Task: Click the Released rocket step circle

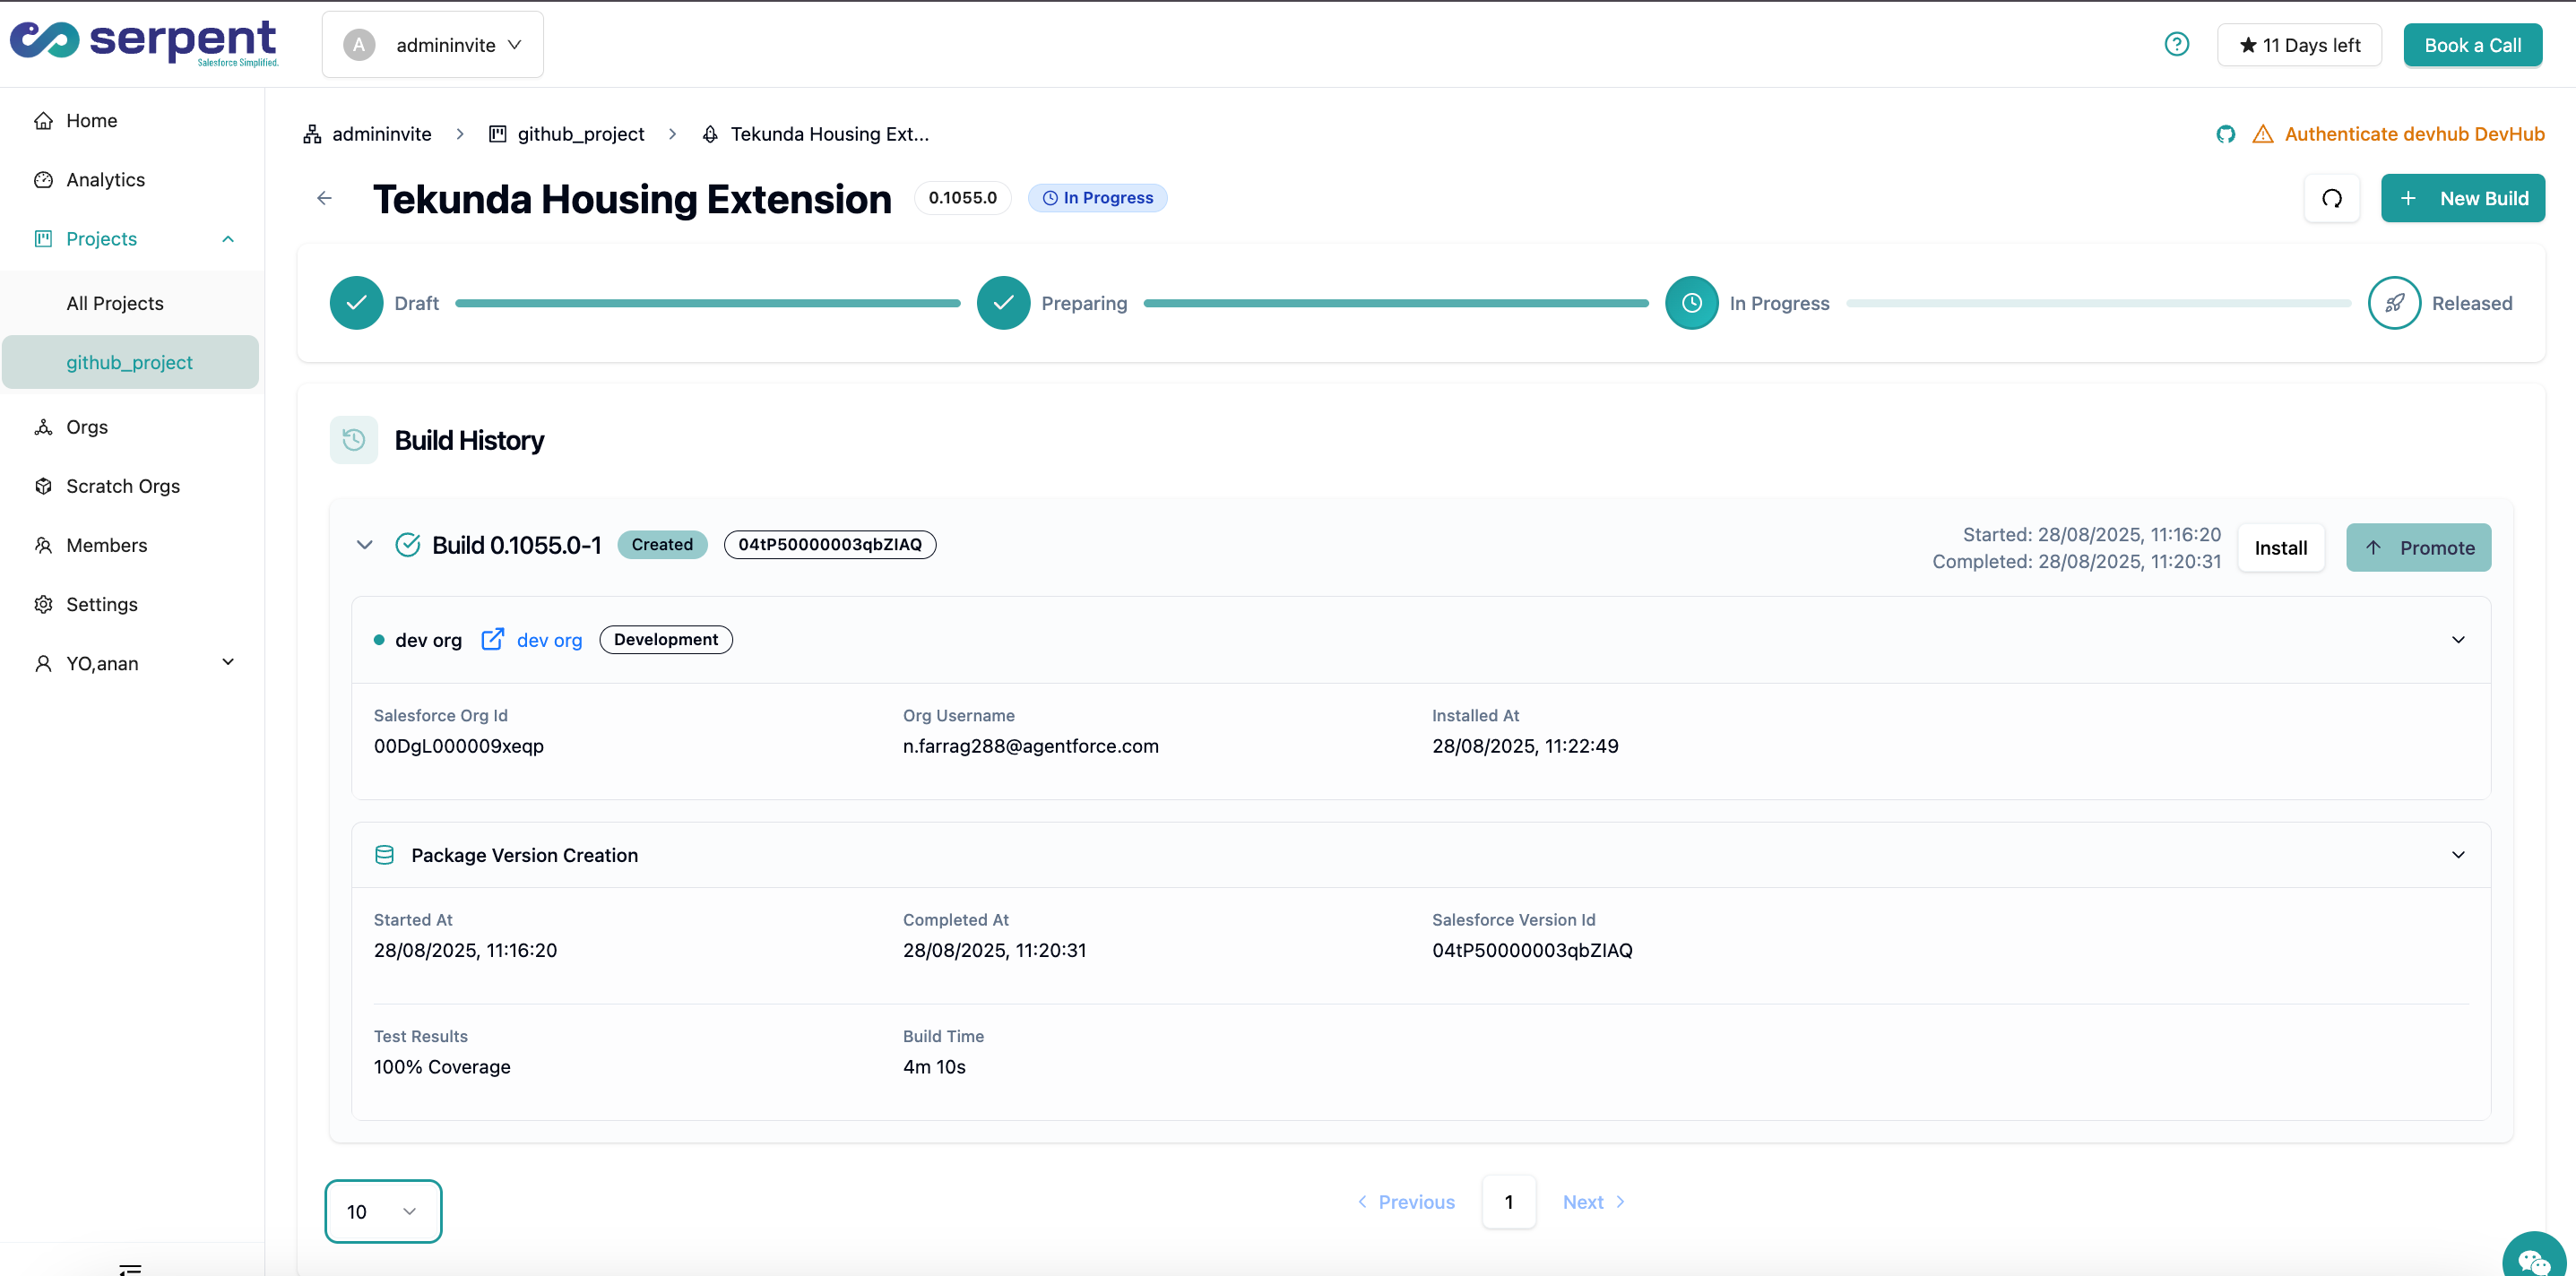Action: (x=2394, y=303)
